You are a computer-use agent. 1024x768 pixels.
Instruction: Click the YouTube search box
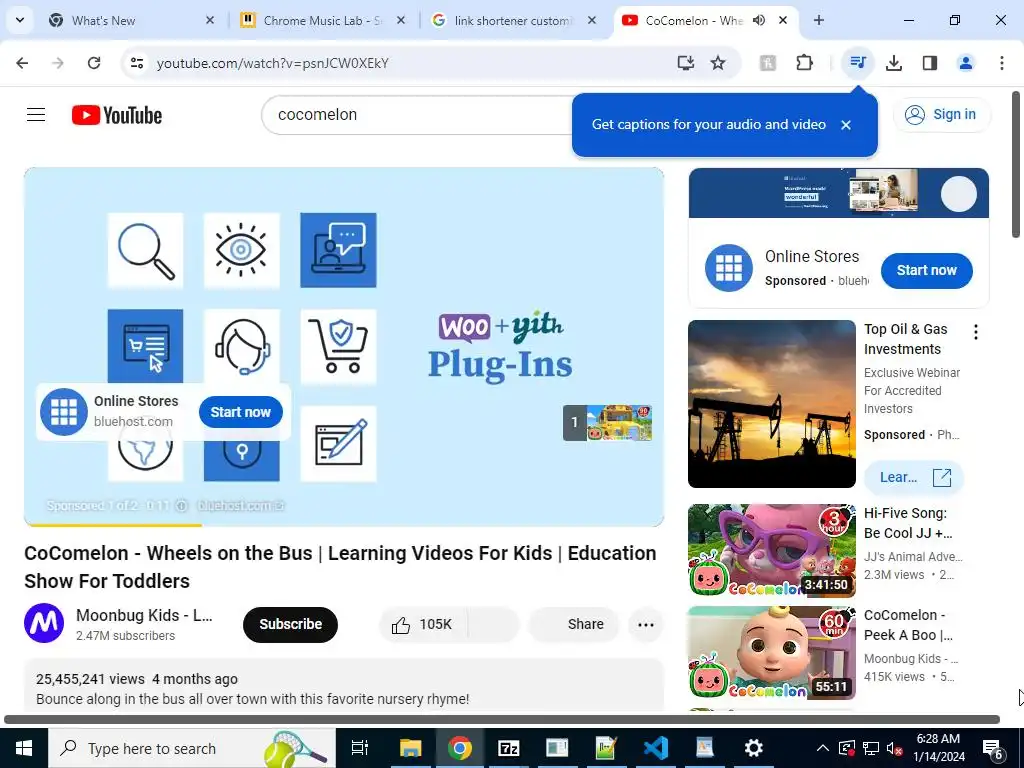(418, 115)
